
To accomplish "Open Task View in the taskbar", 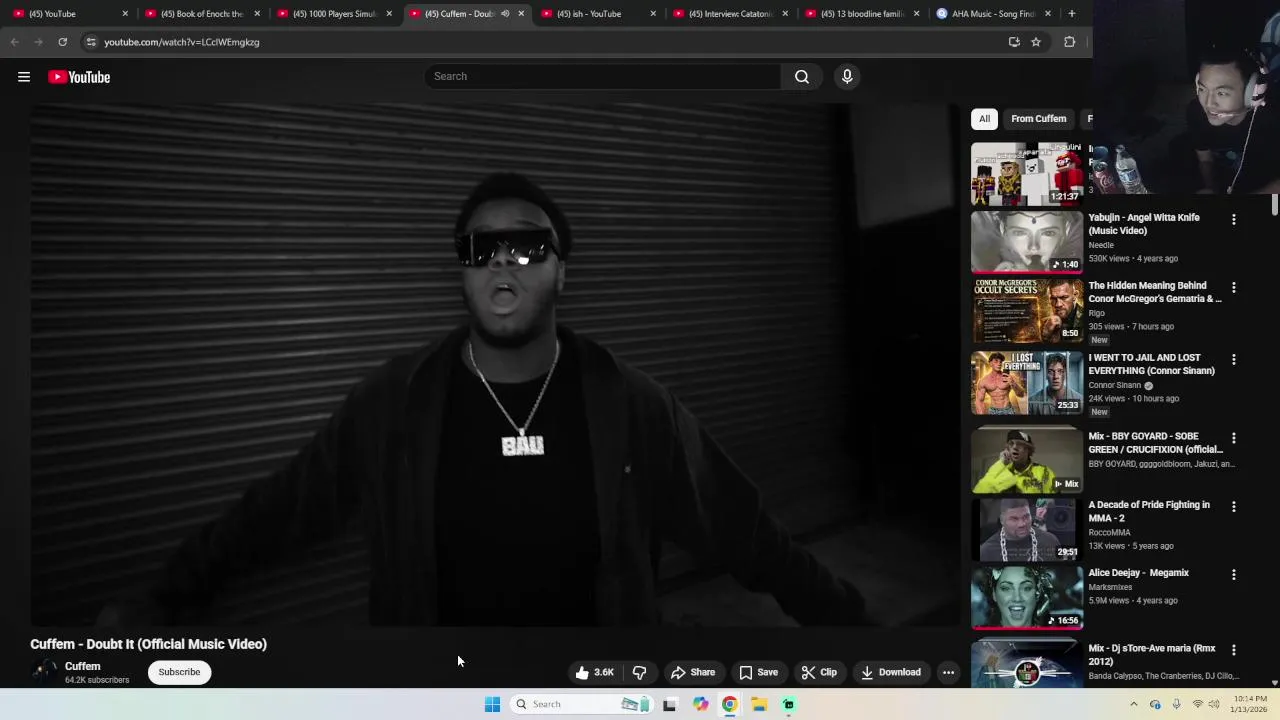I will [x=669, y=704].
